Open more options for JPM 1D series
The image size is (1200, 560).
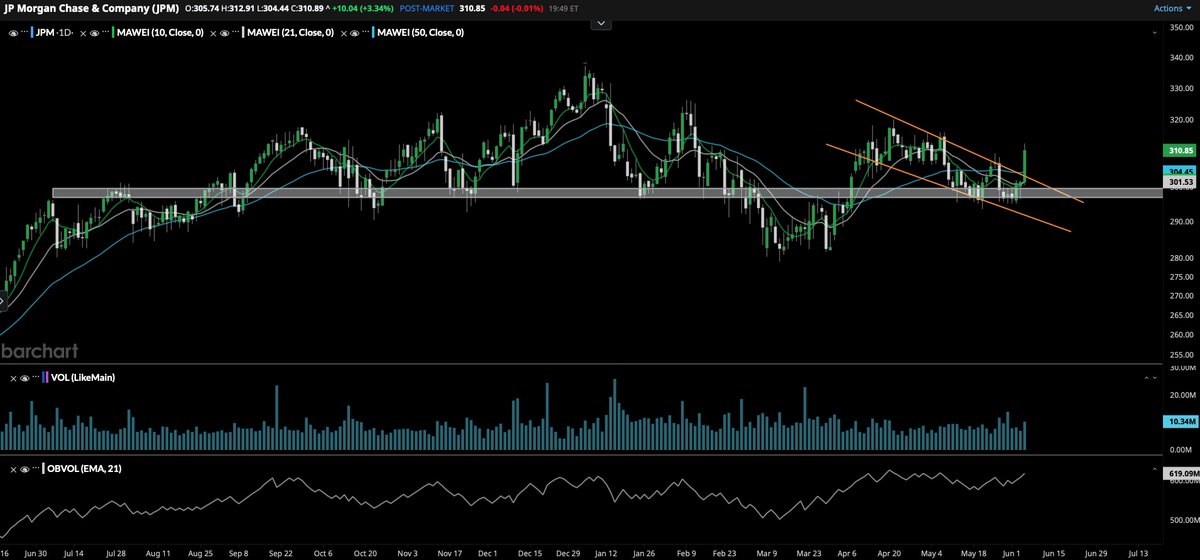(24, 32)
